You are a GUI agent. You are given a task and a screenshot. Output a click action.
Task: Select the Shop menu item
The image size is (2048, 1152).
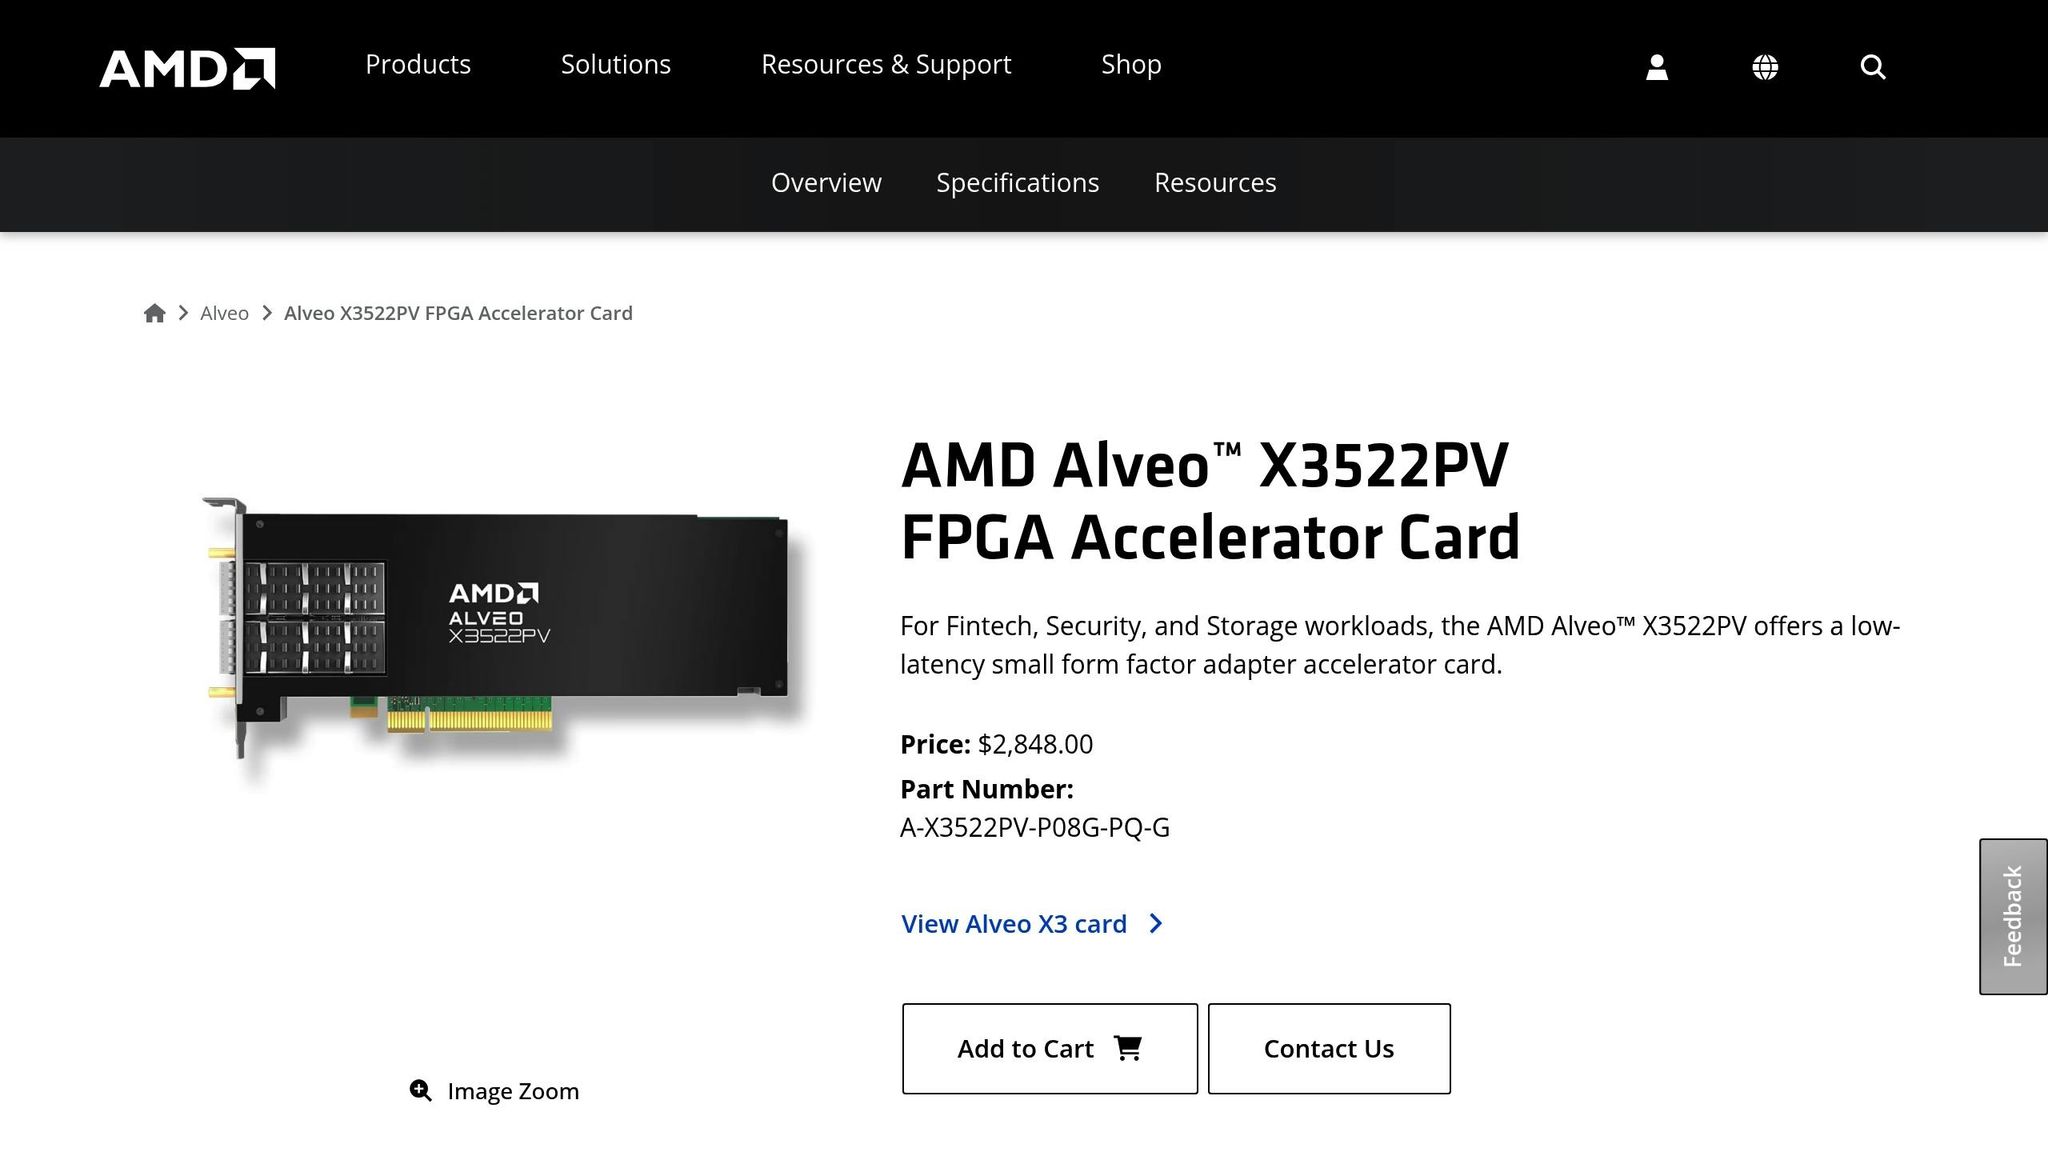[1131, 64]
